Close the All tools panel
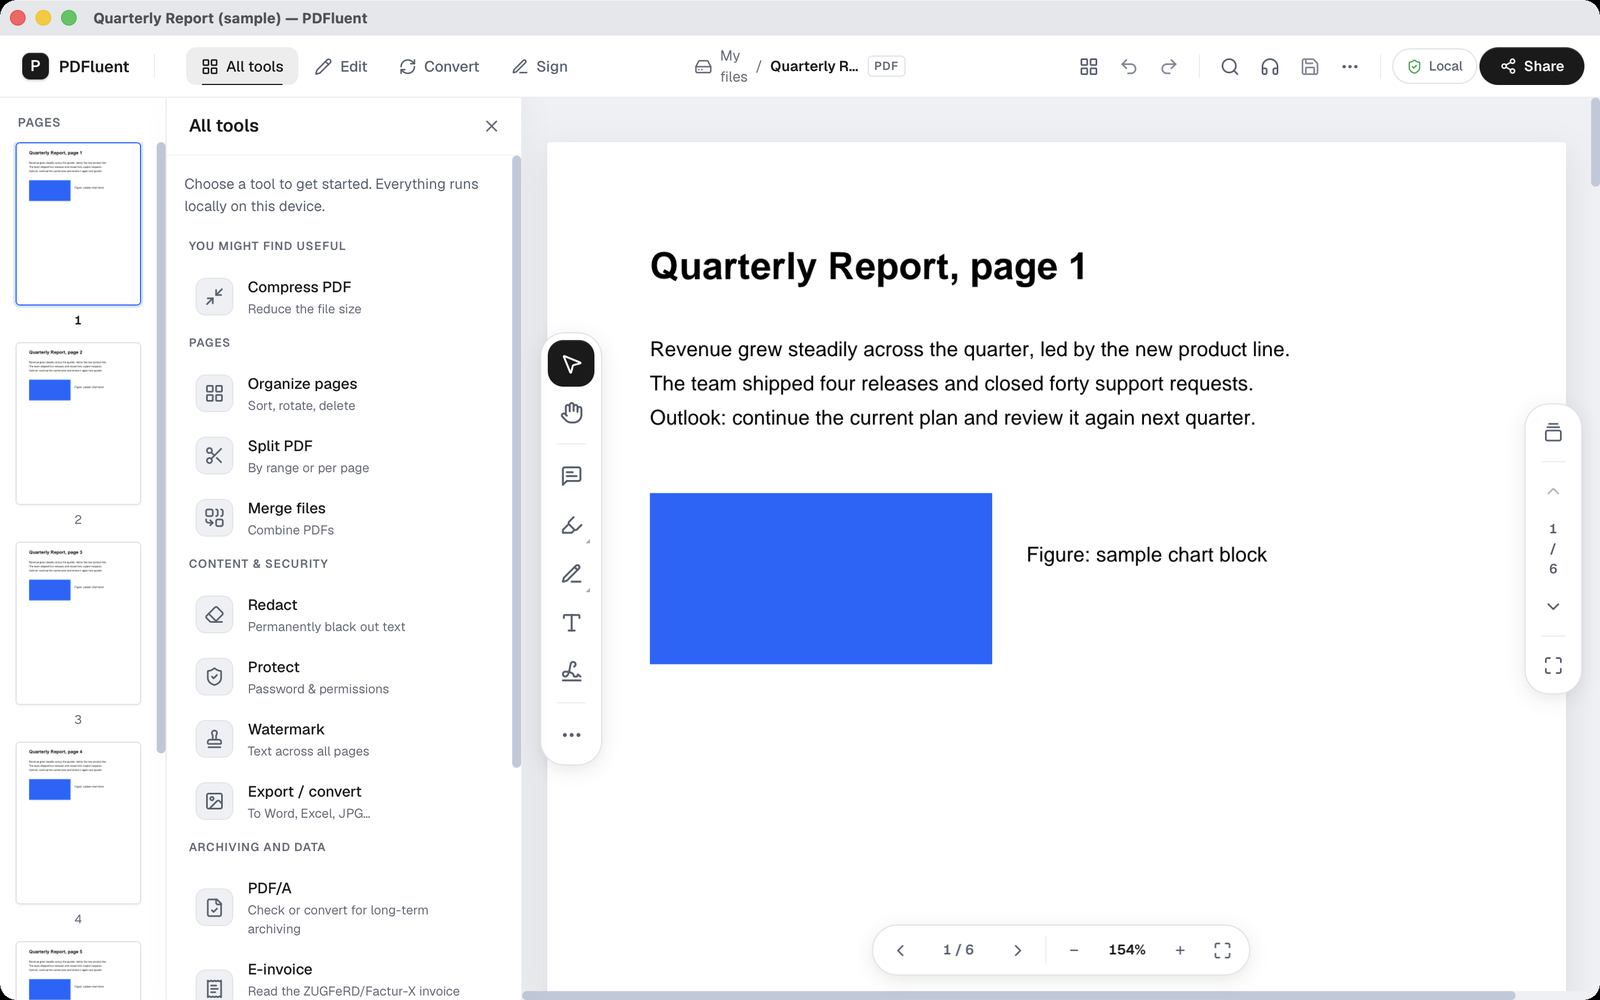 click(x=491, y=126)
